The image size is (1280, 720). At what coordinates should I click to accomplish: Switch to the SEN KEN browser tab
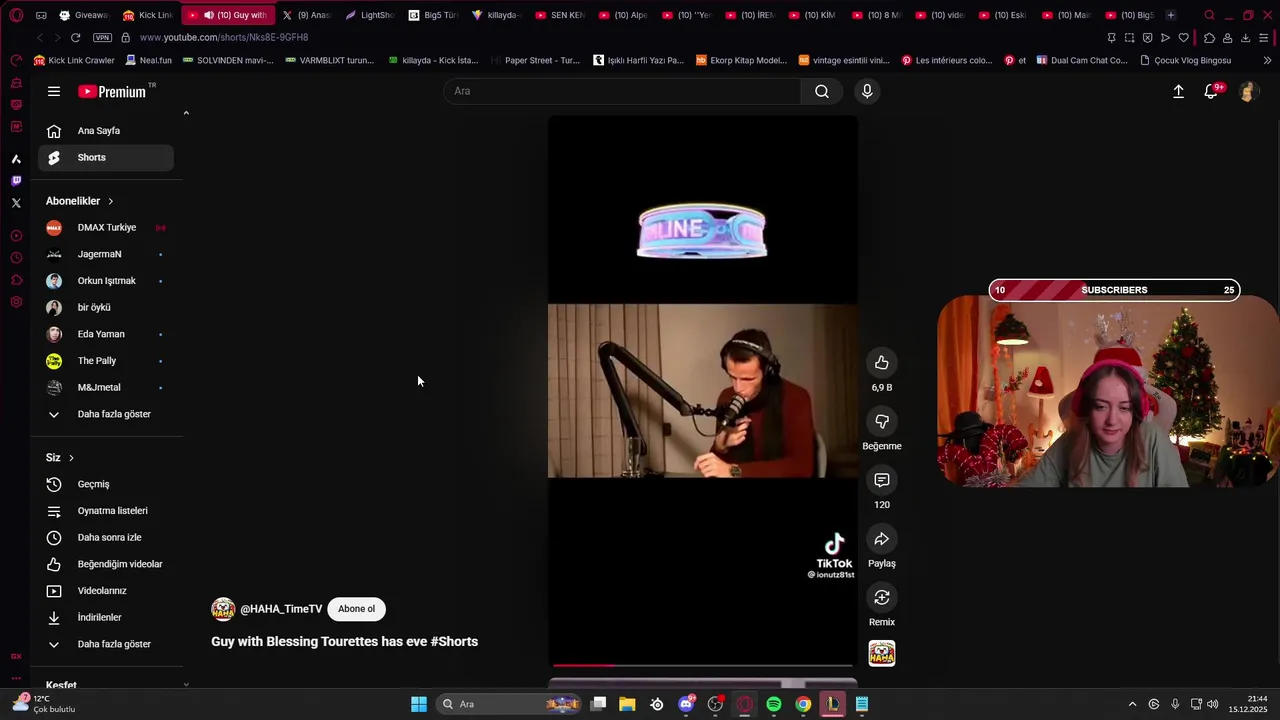tap(560, 15)
